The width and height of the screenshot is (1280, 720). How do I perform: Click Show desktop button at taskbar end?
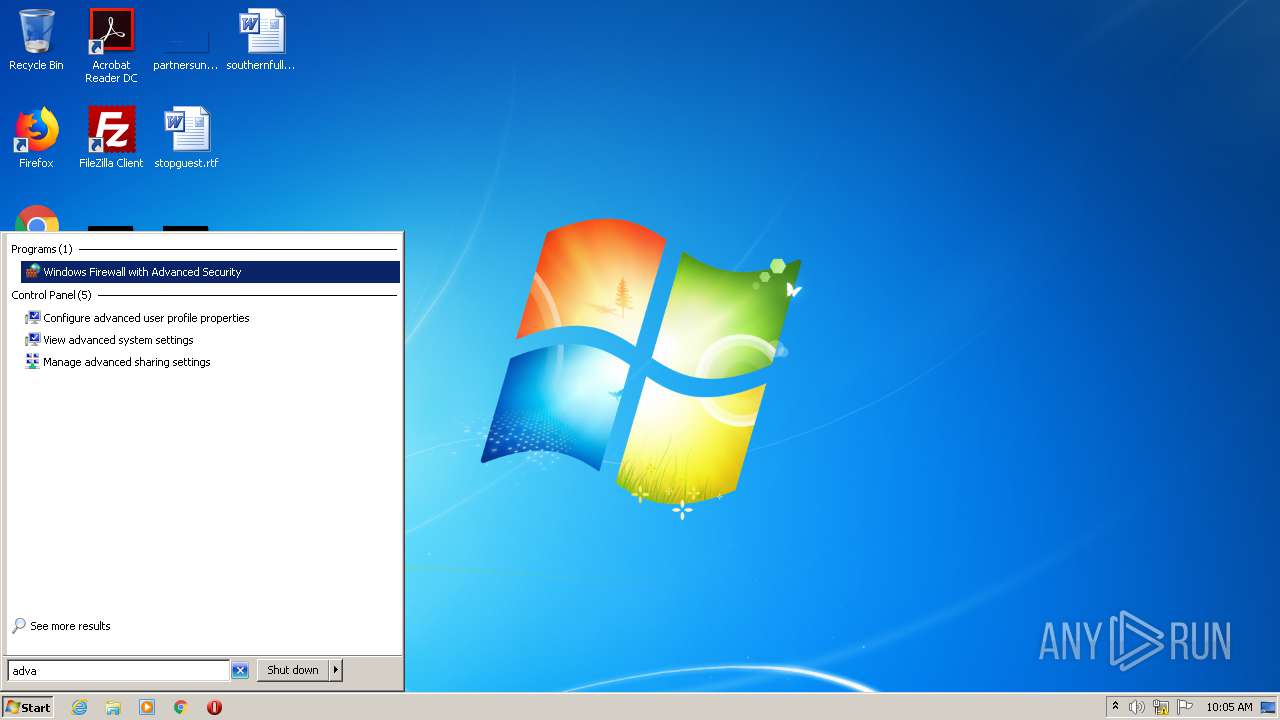1268,707
